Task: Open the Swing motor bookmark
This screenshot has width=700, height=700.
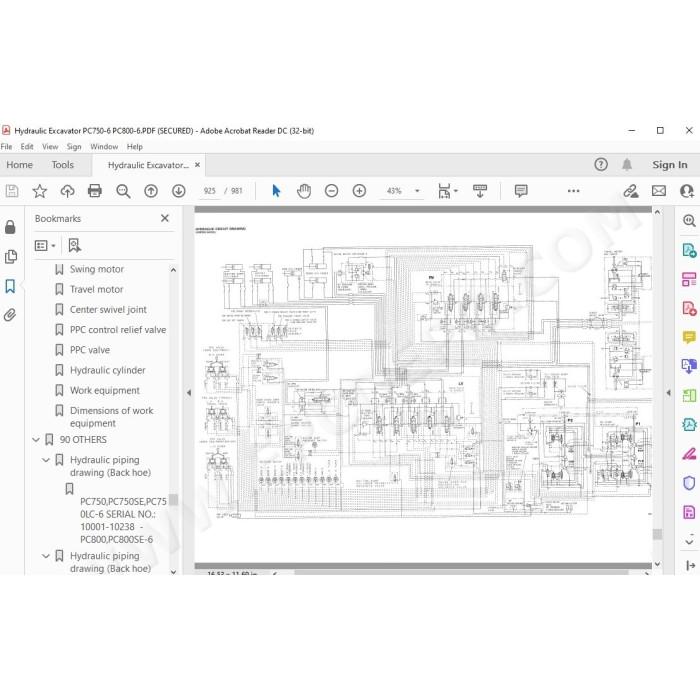Action: (x=97, y=269)
